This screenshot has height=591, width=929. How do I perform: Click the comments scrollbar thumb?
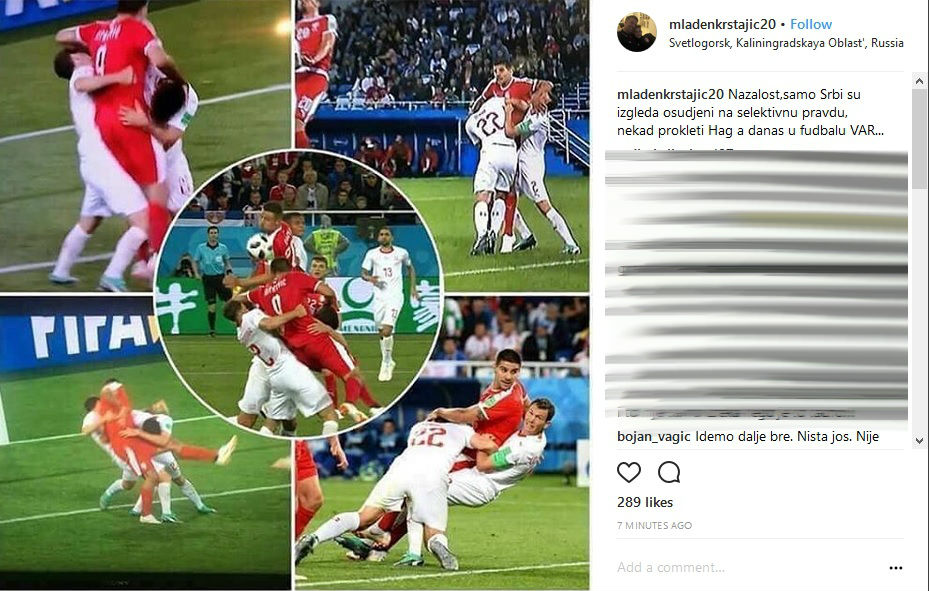pyautogui.click(x=920, y=139)
